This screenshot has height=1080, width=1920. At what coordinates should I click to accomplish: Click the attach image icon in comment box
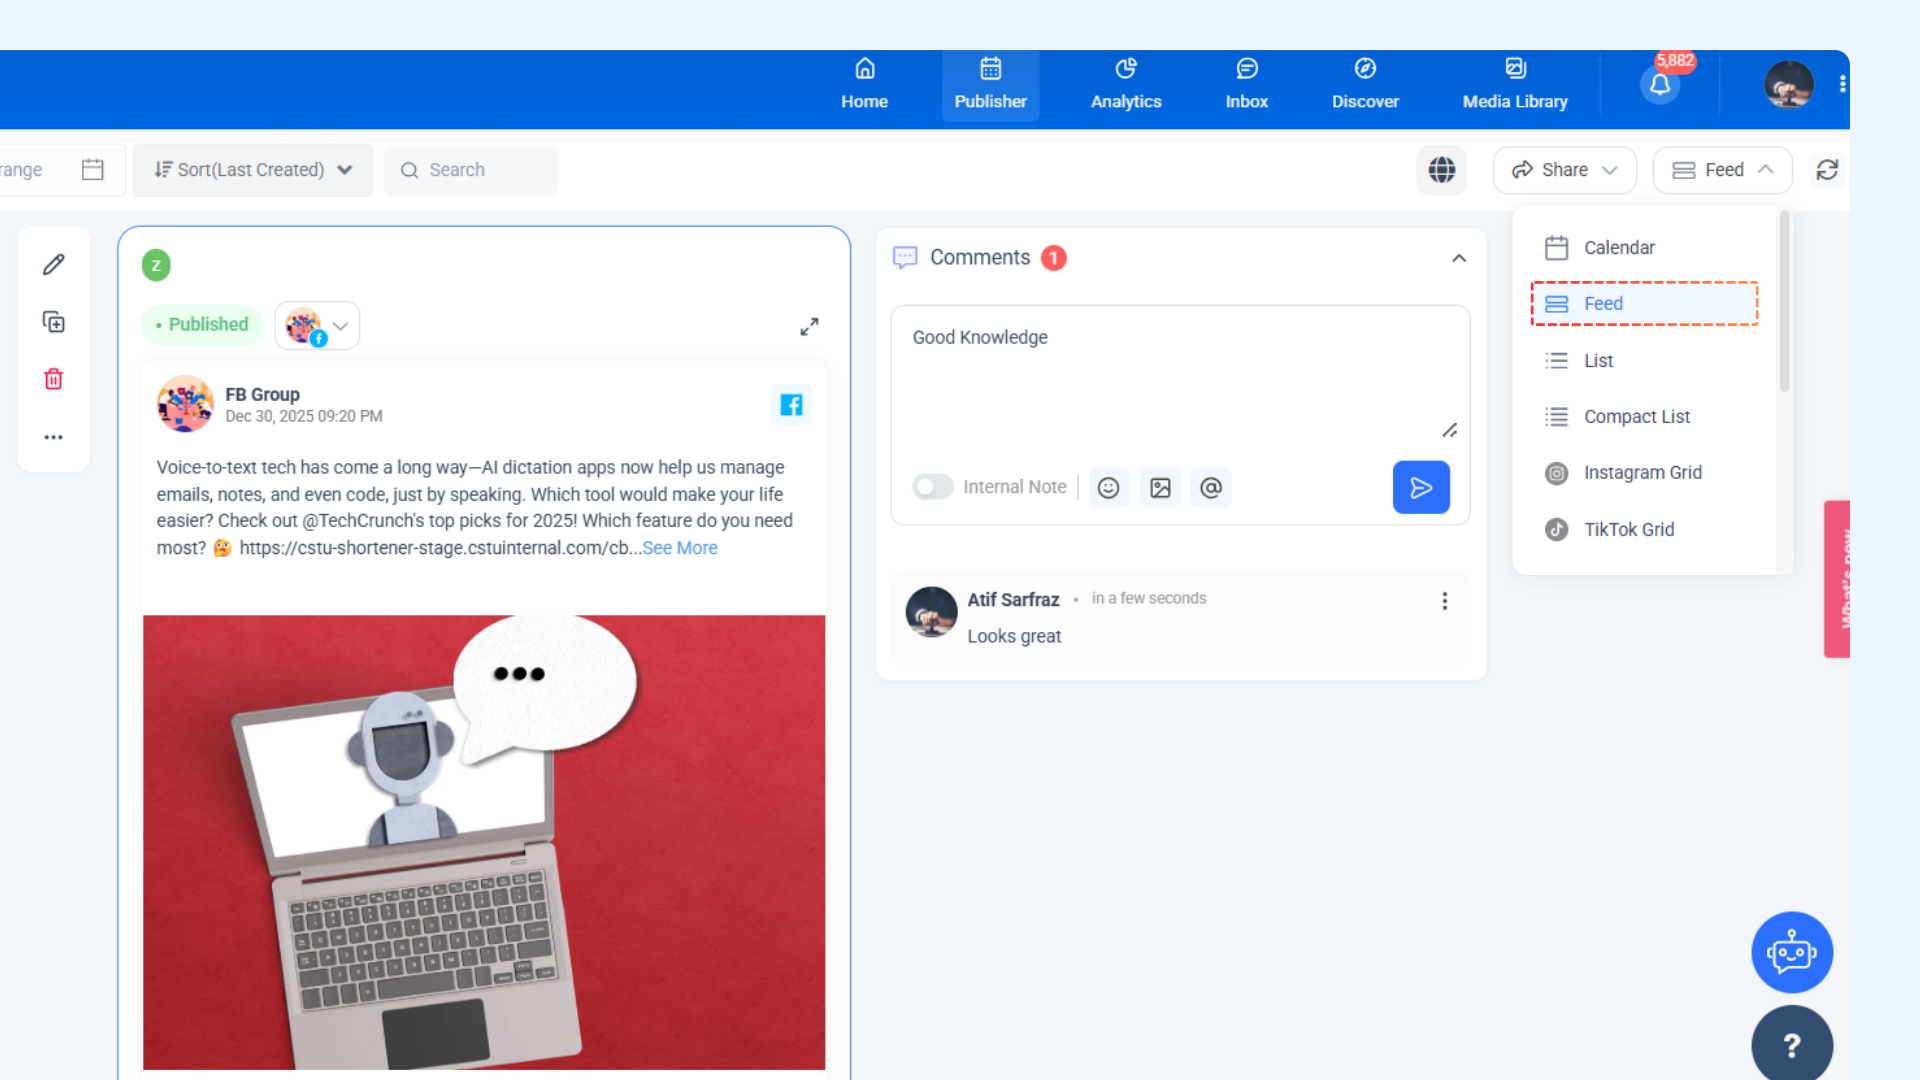point(1160,488)
